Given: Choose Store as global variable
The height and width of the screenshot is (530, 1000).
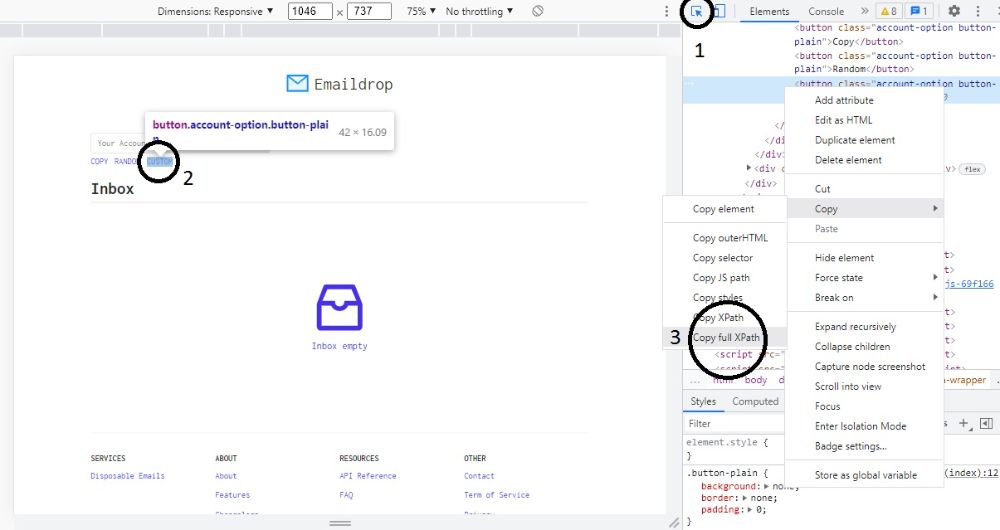Looking at the screenshot, I should pos(864,475).
